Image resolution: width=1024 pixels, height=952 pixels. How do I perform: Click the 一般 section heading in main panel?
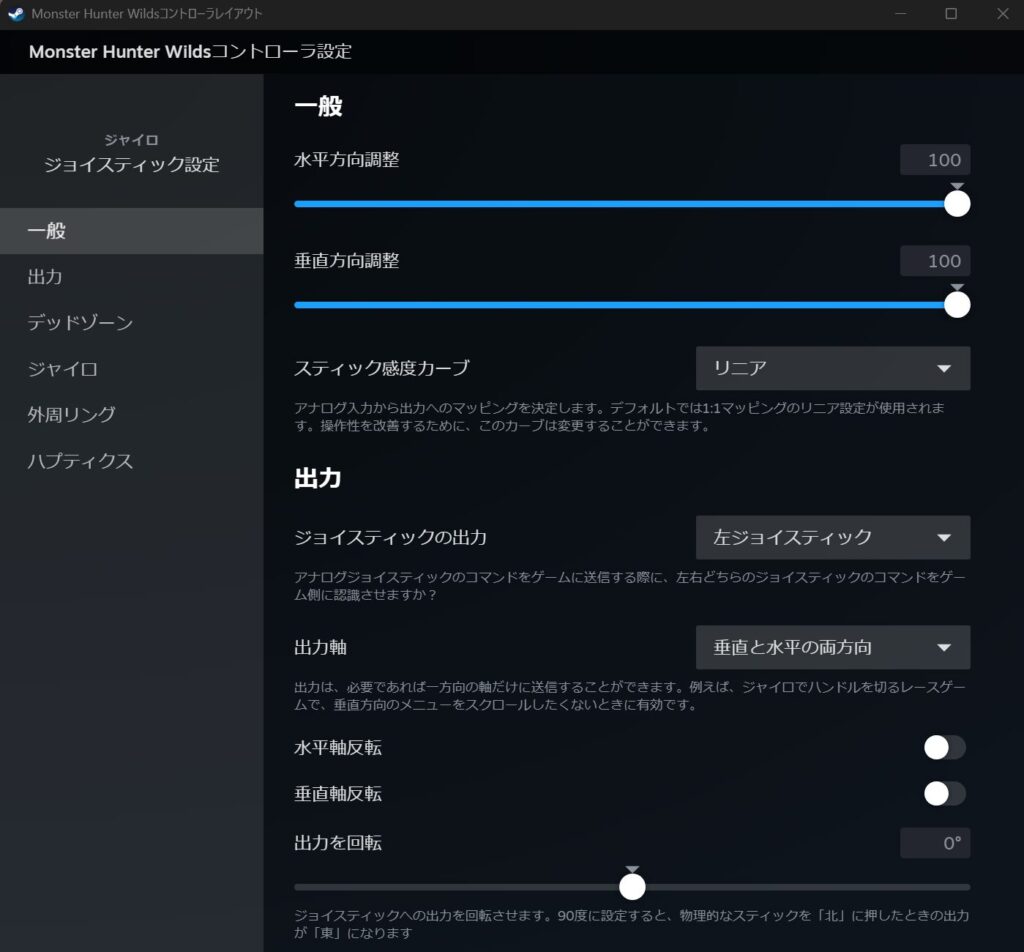(318, 106)
